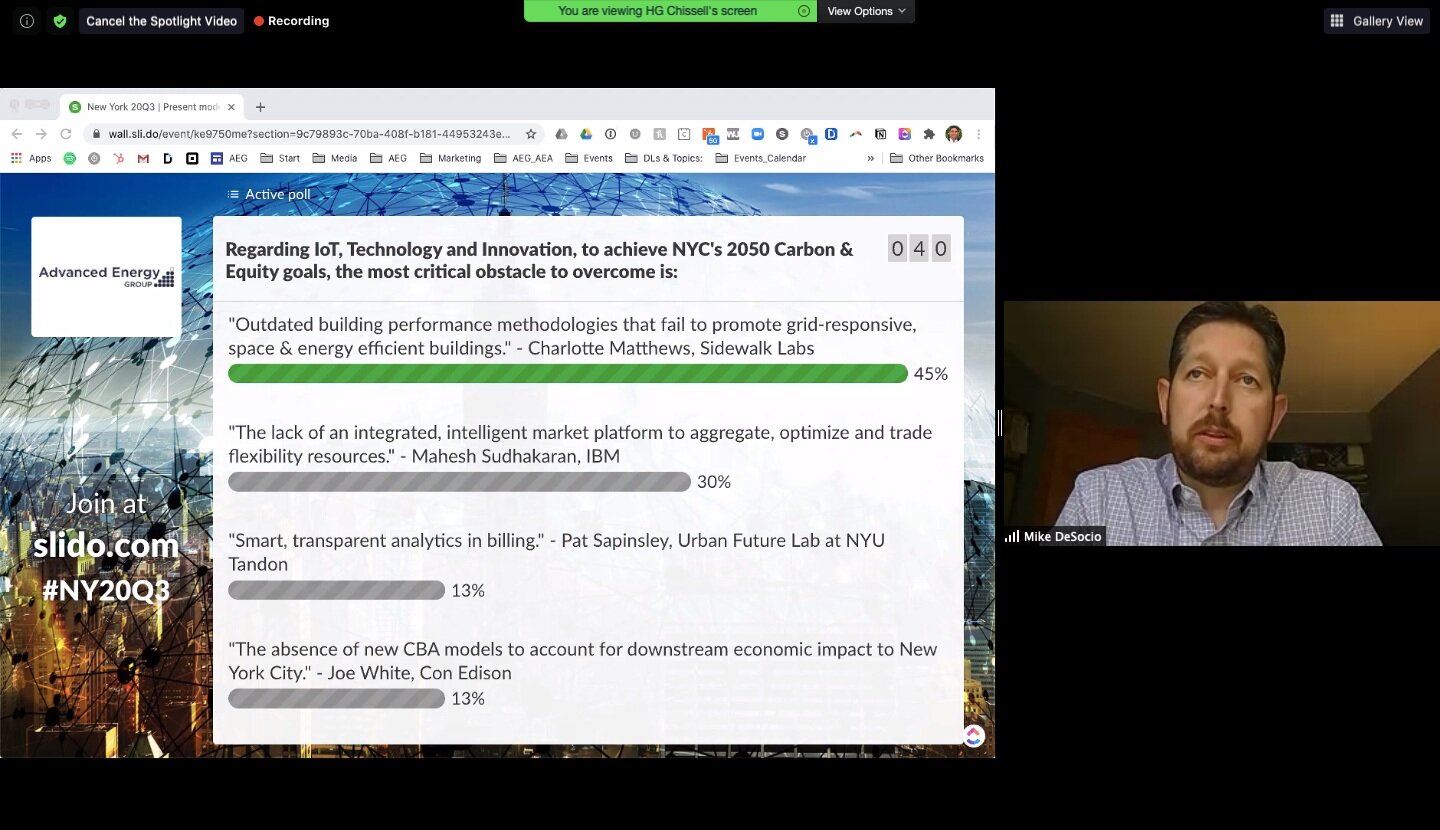
Task: Click the Notion extension icon
Action: 880,134
